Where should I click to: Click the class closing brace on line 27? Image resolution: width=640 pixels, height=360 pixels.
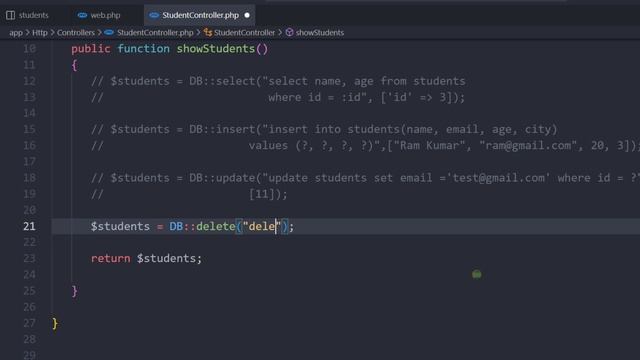(x=55, y=323)
